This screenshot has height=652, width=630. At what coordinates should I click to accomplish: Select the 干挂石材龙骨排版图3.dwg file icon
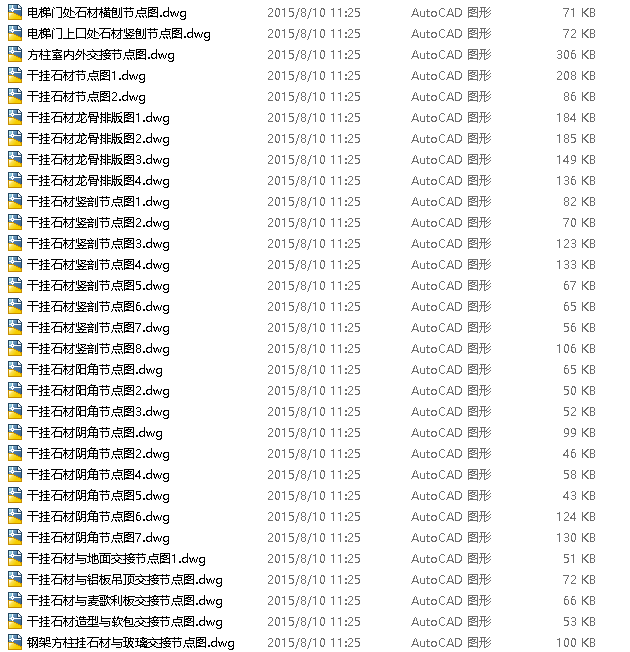point(15,160)
